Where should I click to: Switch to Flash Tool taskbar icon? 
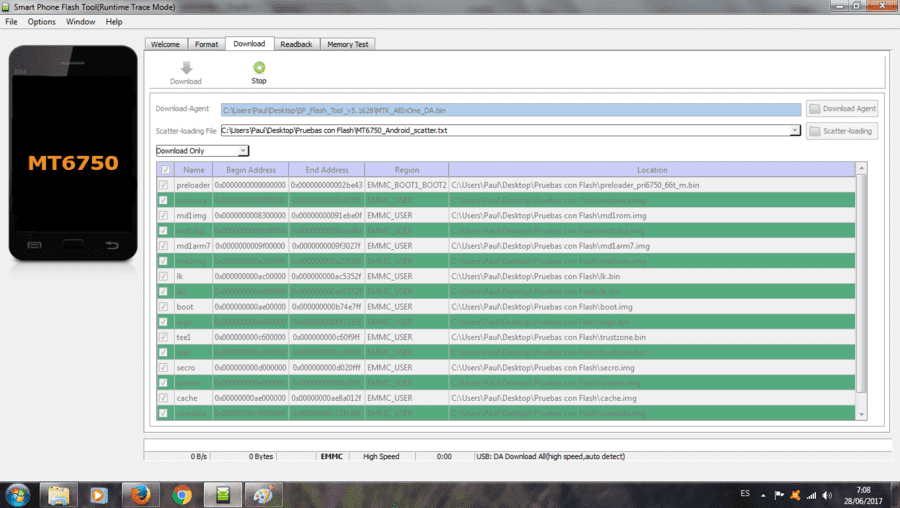[x=223, y=495]
